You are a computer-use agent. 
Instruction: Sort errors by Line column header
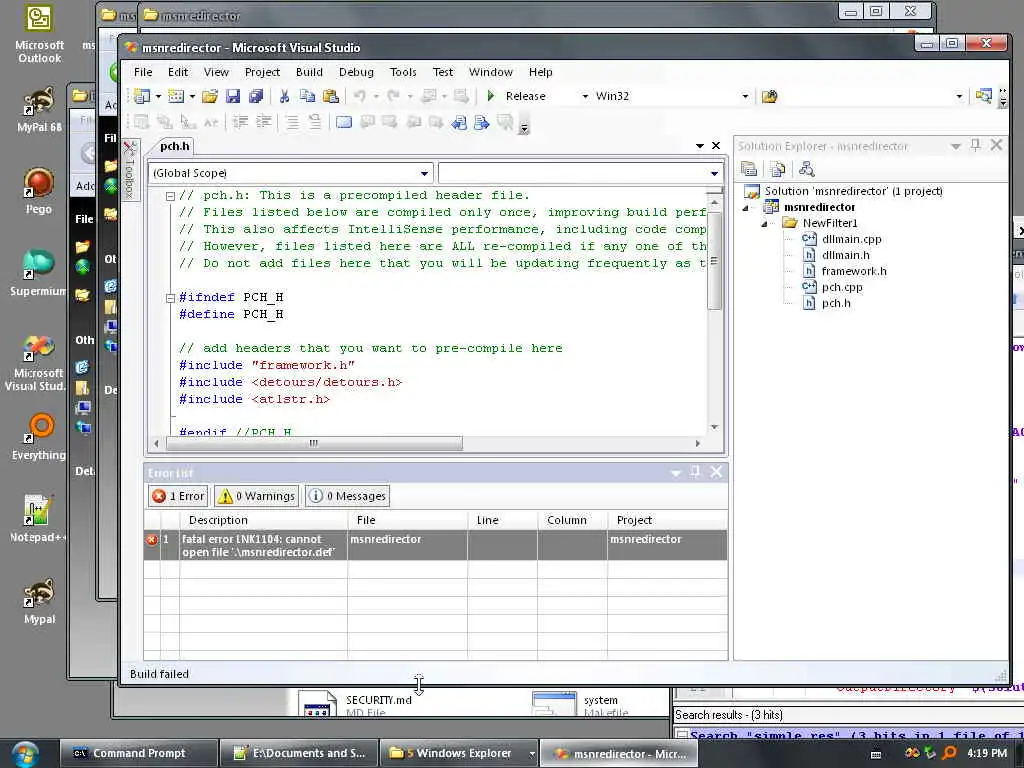click(x=503, y=520)
